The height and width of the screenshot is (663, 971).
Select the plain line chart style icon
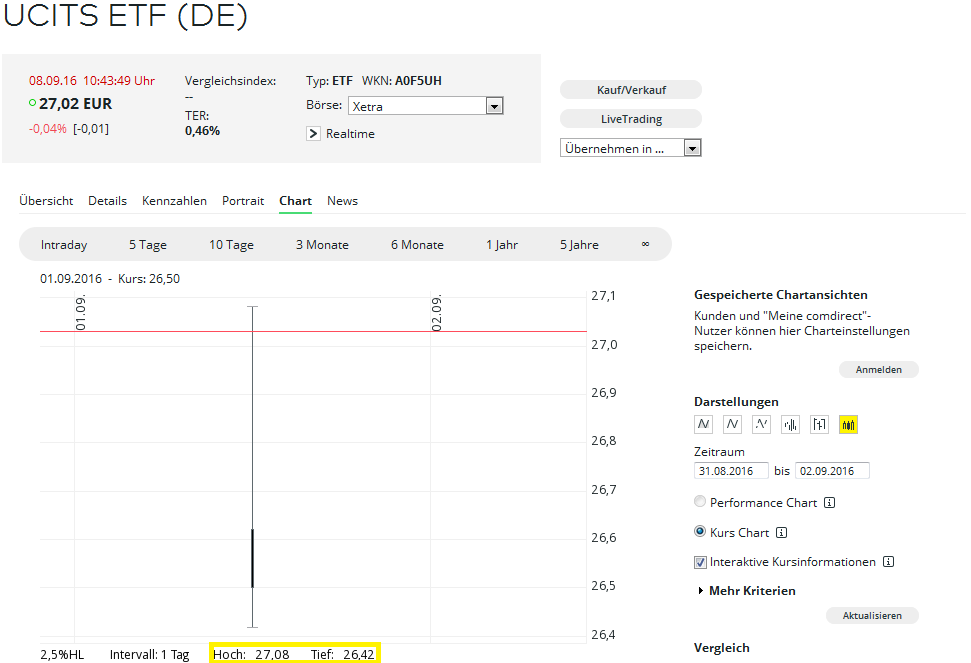pyautogui.click(x=733, y=425)
